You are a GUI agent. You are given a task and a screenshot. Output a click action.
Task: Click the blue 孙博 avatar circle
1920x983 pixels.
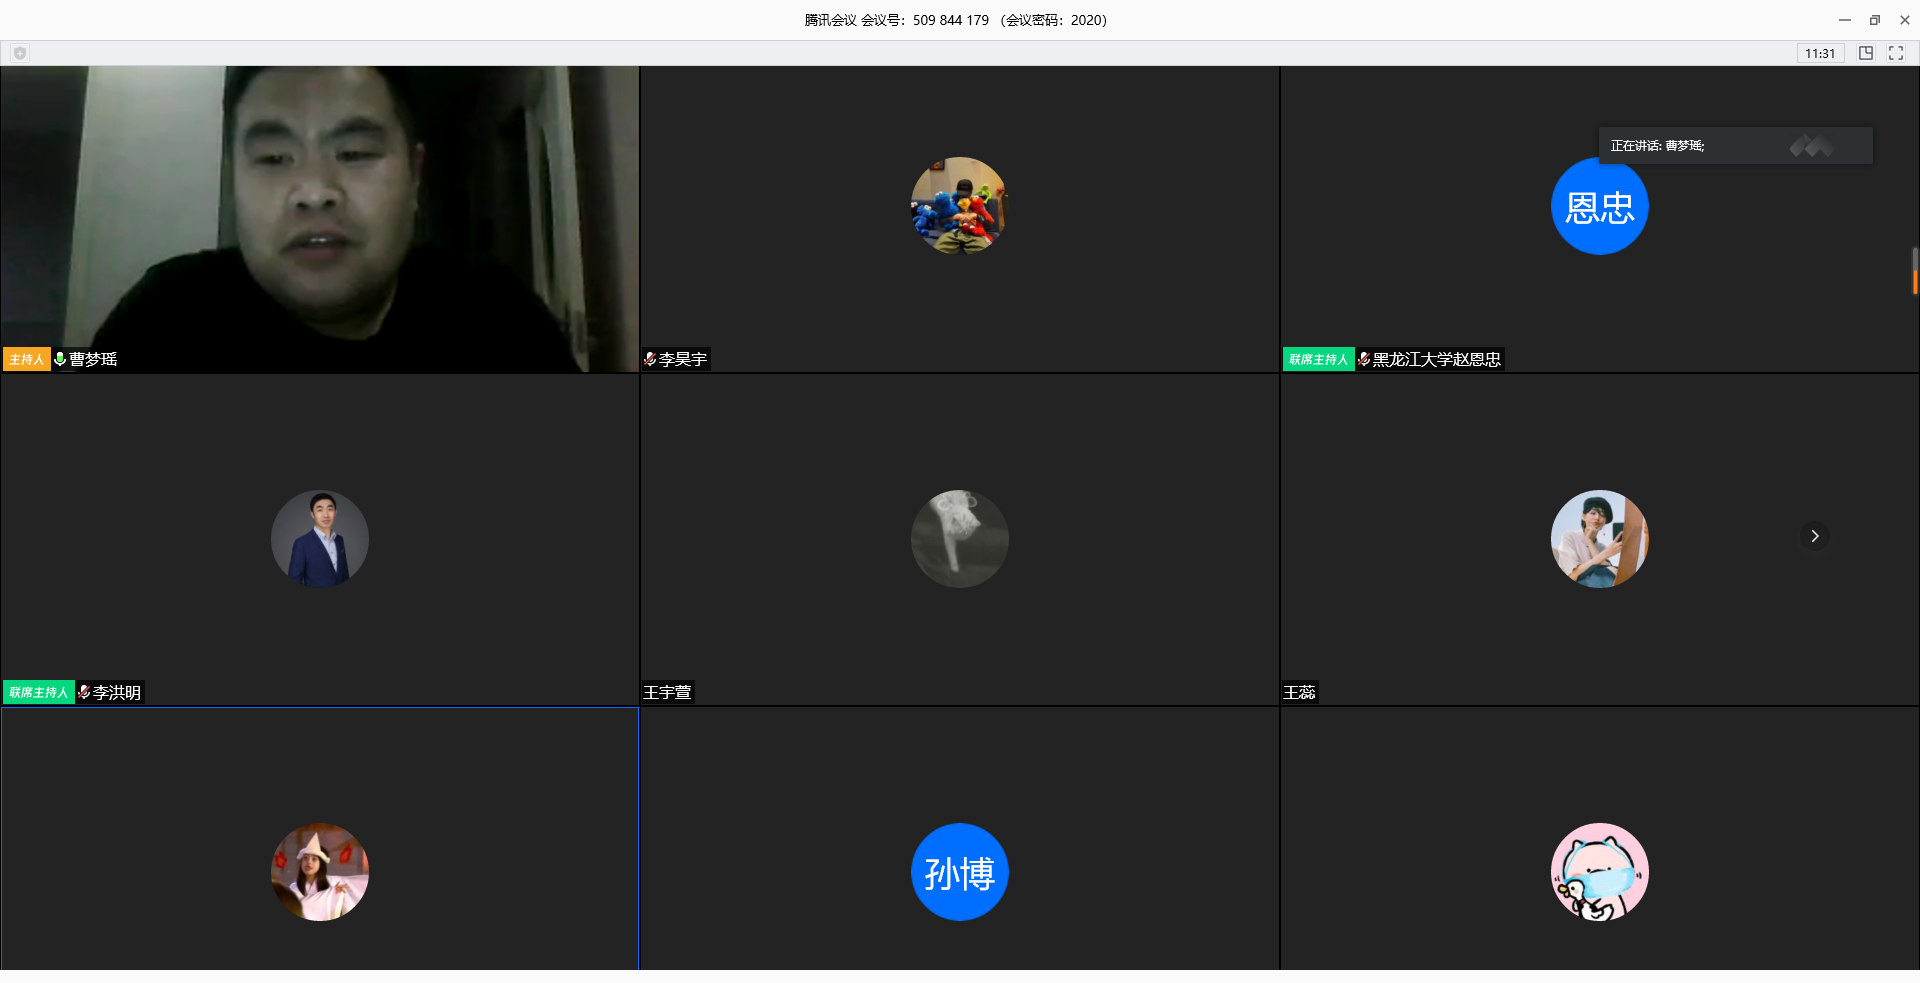[959, 872]
